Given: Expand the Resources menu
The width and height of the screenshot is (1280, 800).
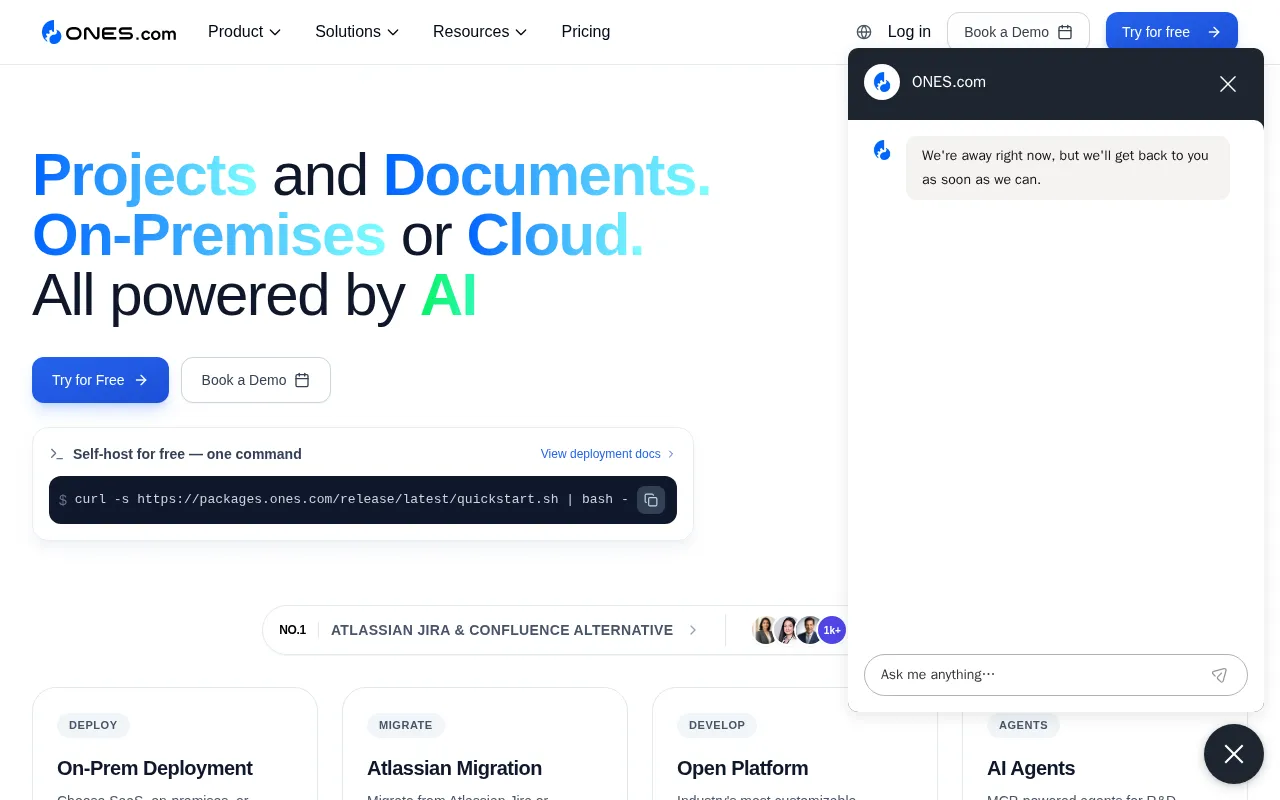Looking at the screenshot, I should coord(480,32).
